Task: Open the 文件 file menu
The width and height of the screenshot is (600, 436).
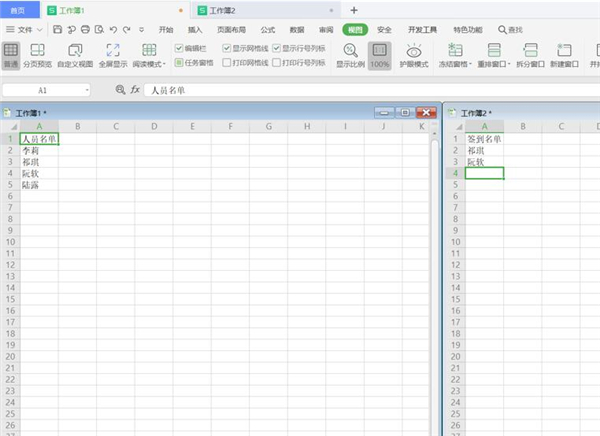Action: [x=25, y=29]
